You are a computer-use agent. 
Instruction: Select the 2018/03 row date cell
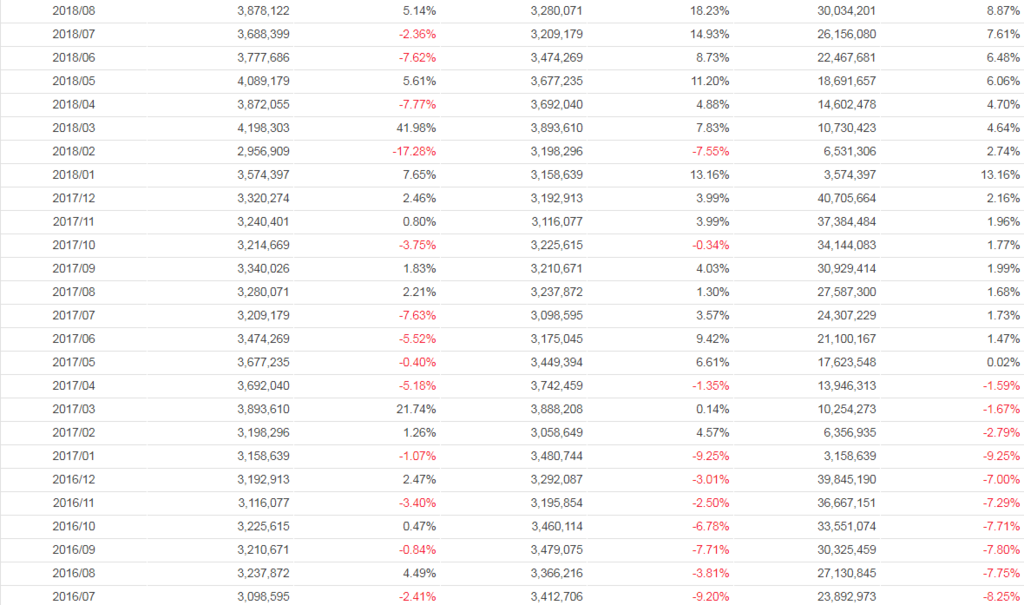click(x=74, y=128)
